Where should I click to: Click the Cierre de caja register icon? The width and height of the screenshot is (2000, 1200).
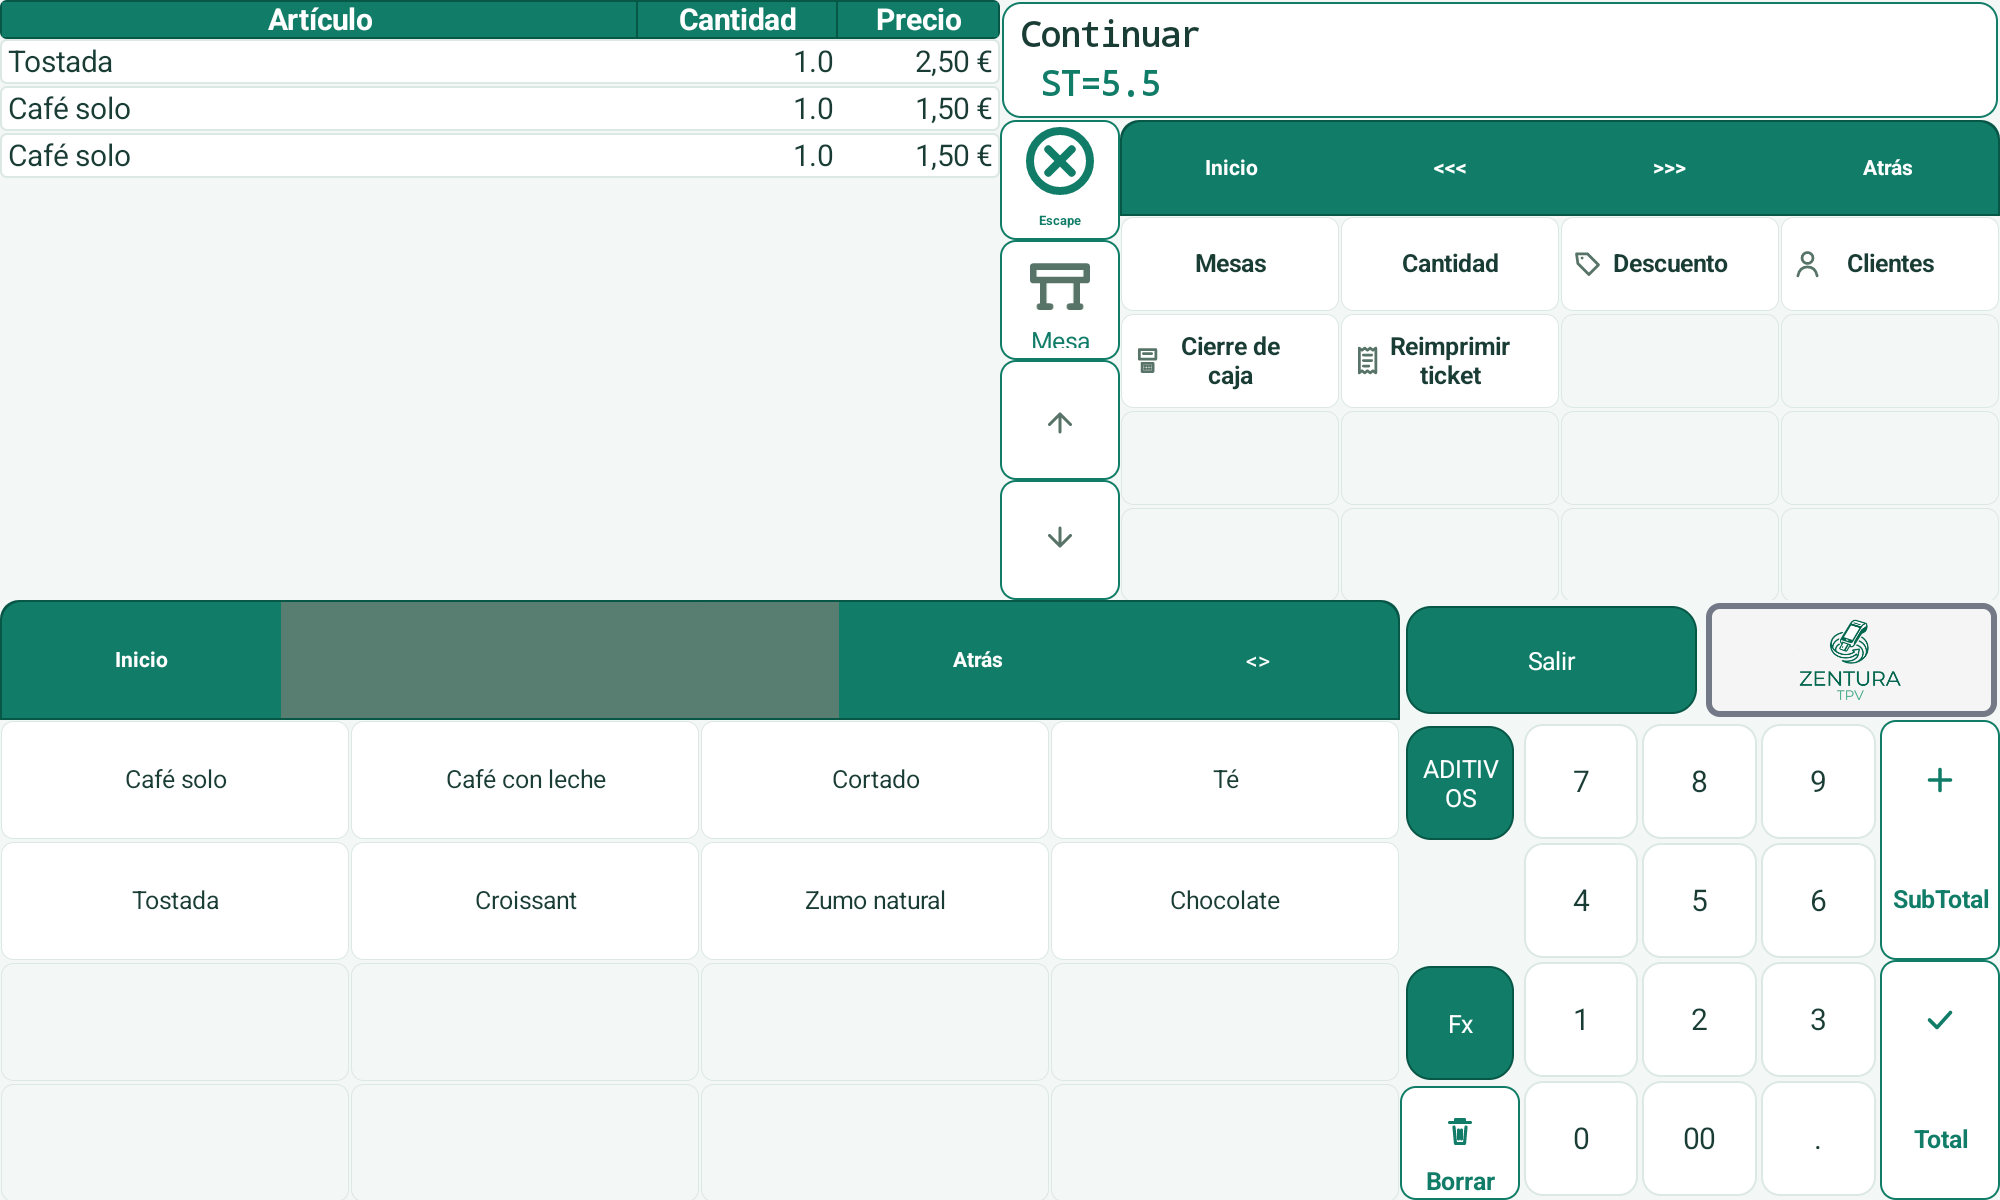pos(1148,361)
